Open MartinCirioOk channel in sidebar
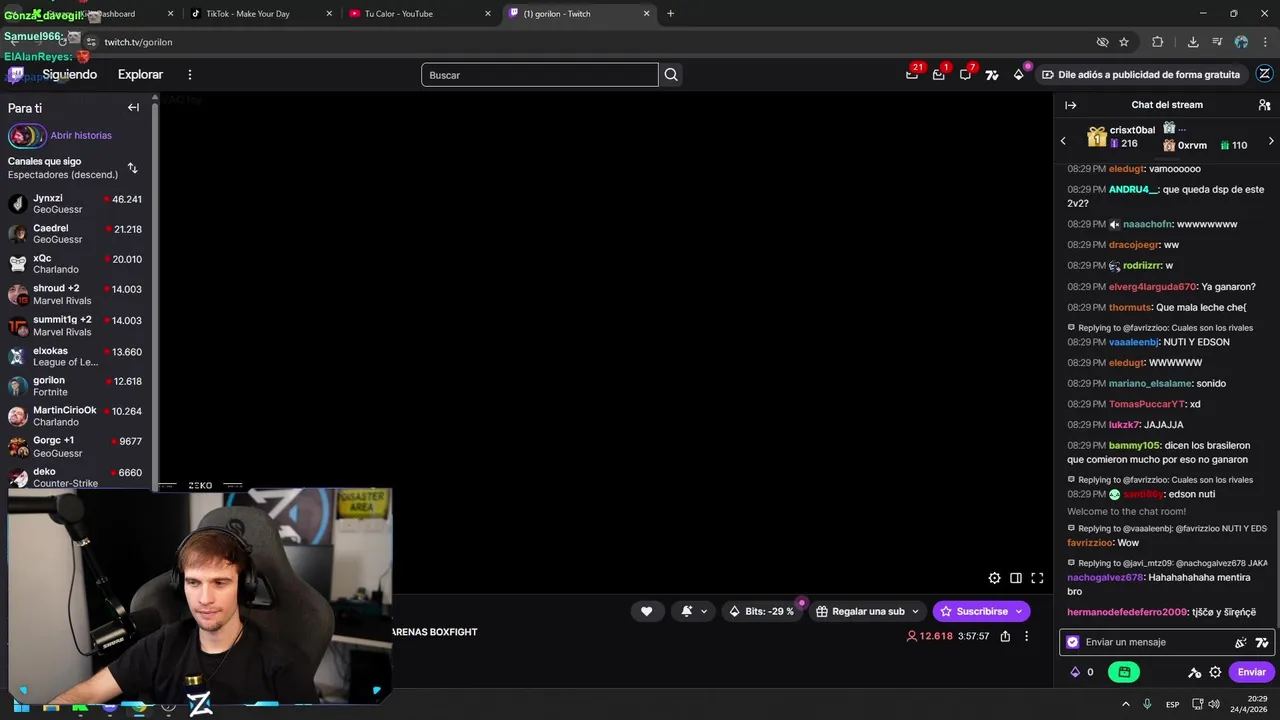The height and width of the screenshot is (720, 1280). tap(76, 416)
